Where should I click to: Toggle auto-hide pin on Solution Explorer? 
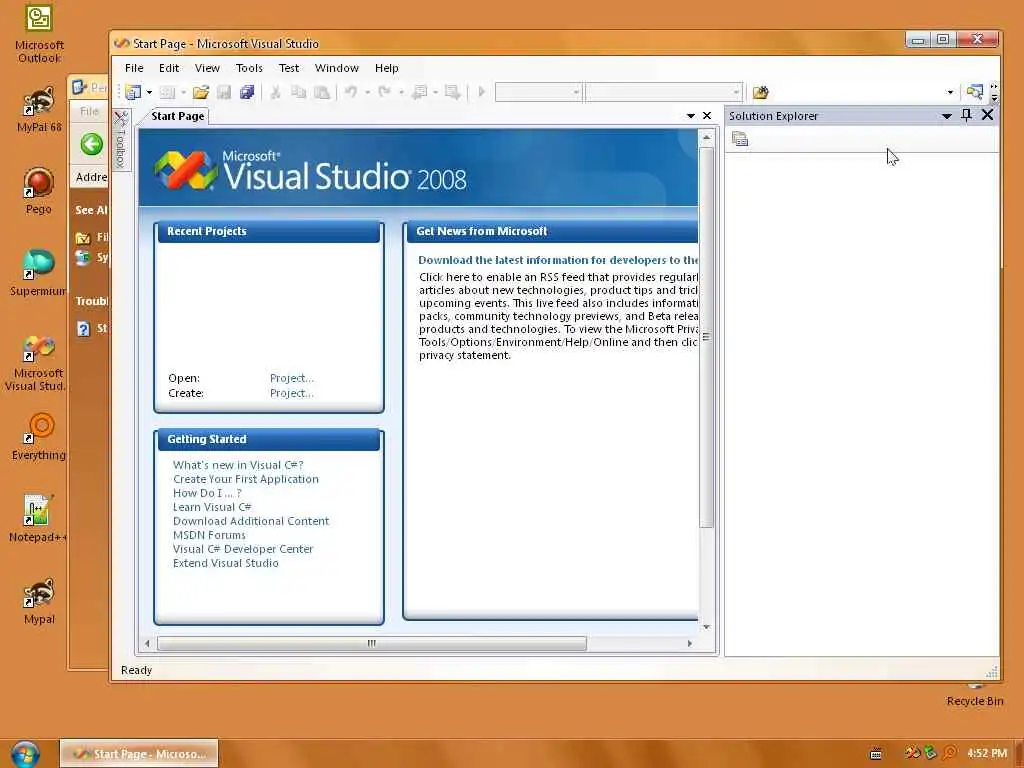click(x=967, y=116)
